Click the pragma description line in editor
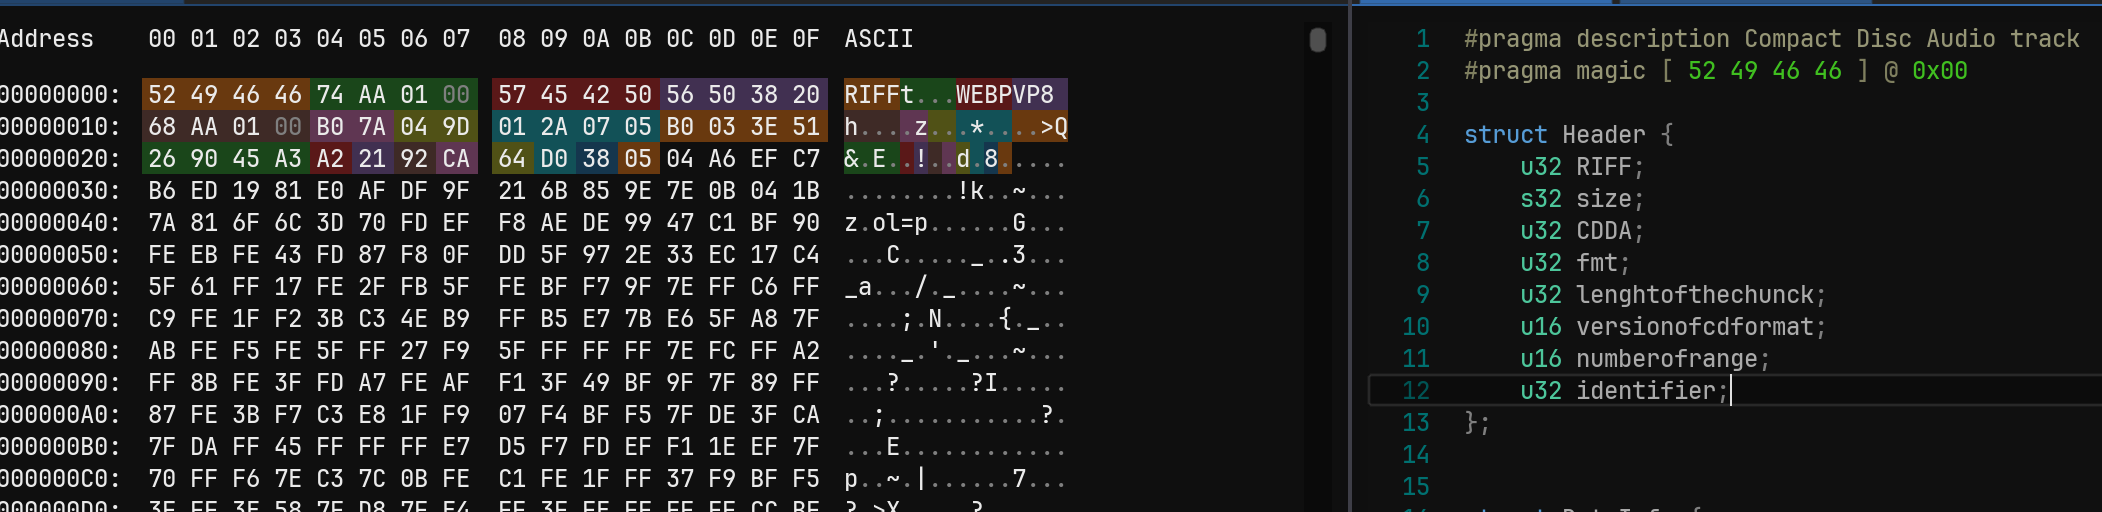 1771,39
